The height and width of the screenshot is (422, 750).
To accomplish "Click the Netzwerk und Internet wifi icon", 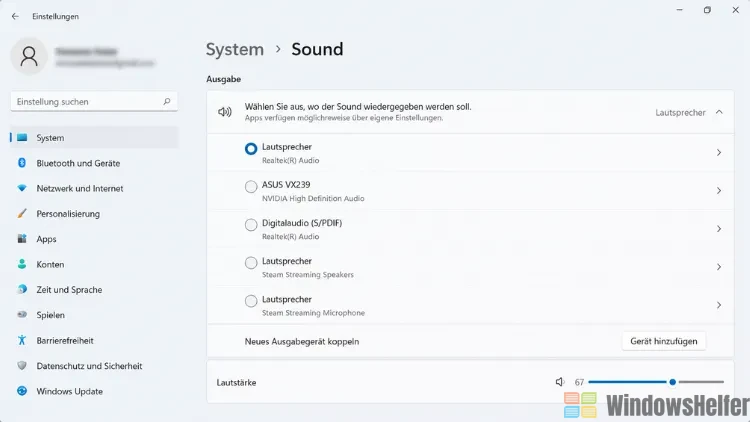I will click(x=22, y=189).
